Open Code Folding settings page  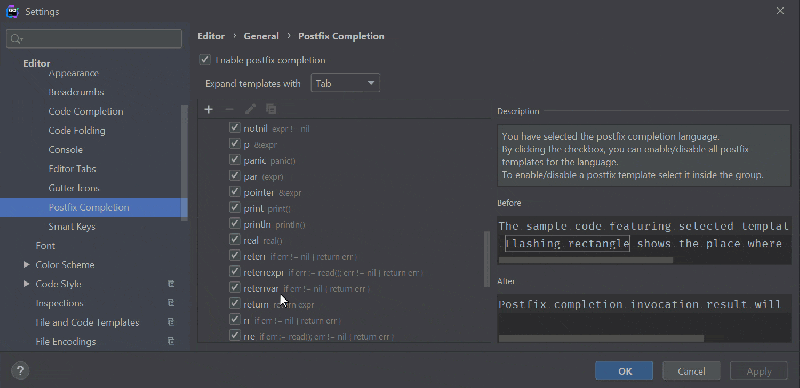(77, 131)
